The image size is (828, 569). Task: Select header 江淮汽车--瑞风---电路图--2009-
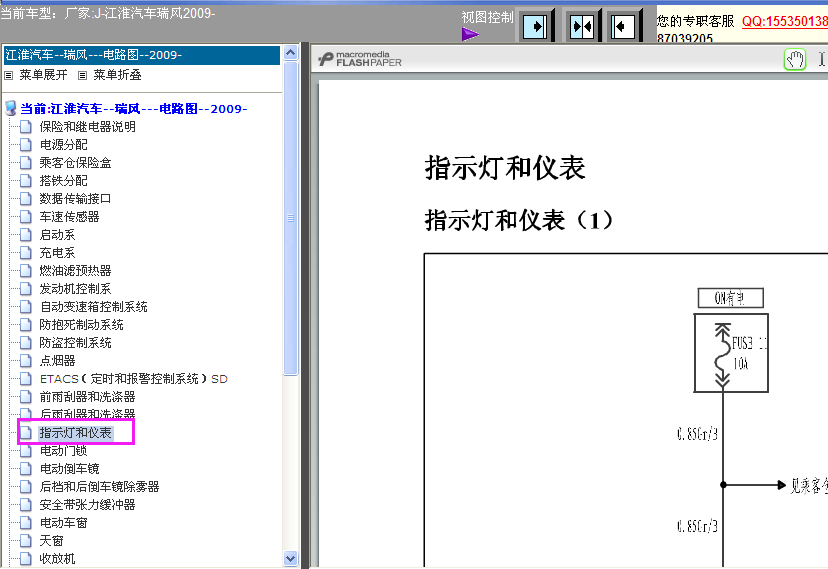tap(142, 55)
